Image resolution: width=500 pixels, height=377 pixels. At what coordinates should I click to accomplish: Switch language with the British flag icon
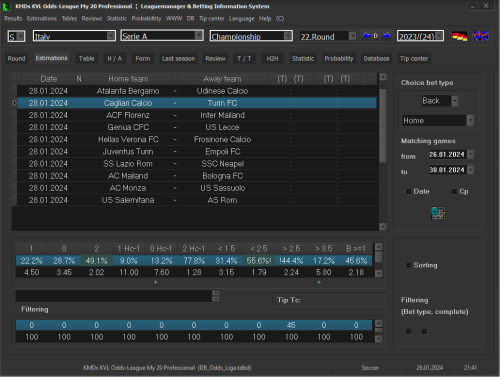coord(481,36)
